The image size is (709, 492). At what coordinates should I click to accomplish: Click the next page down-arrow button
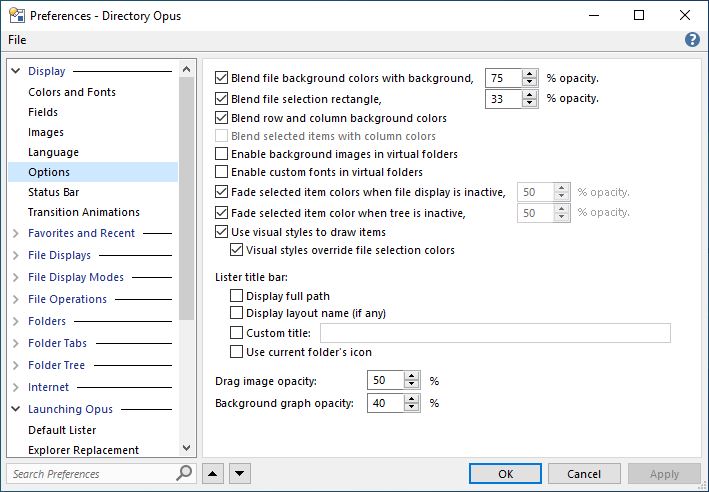click(x=240, y=474)
